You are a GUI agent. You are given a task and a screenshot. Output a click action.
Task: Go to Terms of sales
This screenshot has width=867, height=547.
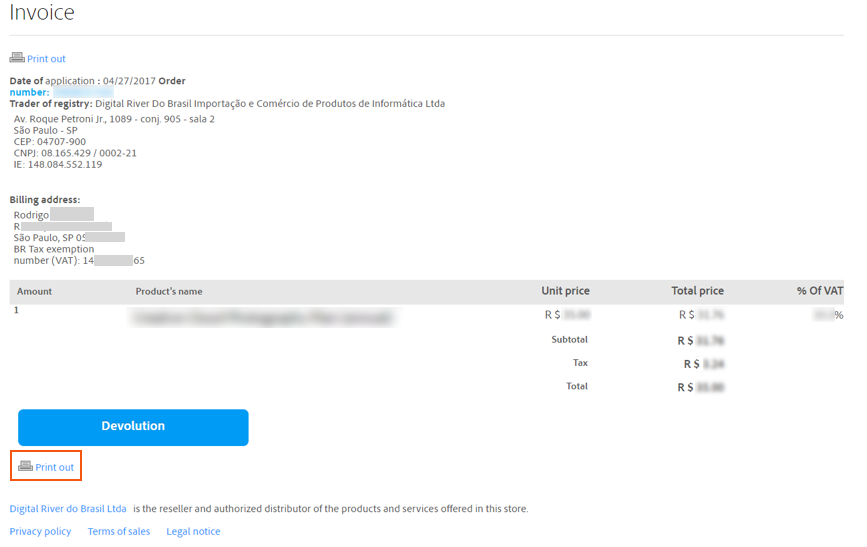tap(119, 532)
